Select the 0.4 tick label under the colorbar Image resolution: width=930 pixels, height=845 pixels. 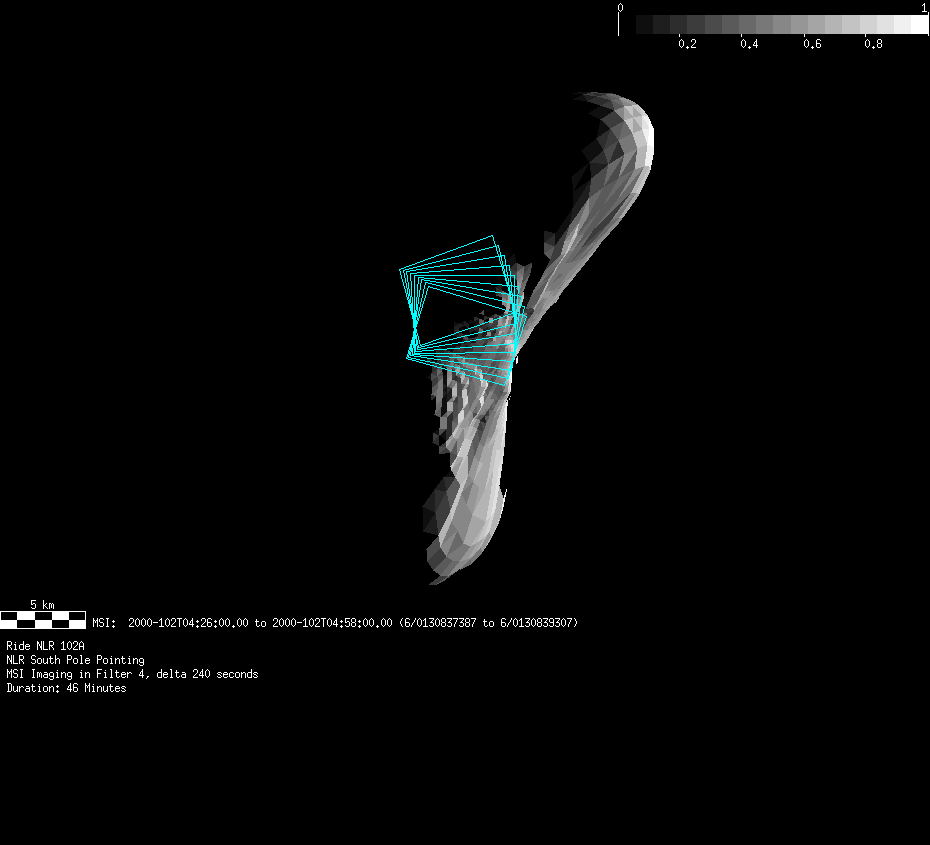coord(749,44)
